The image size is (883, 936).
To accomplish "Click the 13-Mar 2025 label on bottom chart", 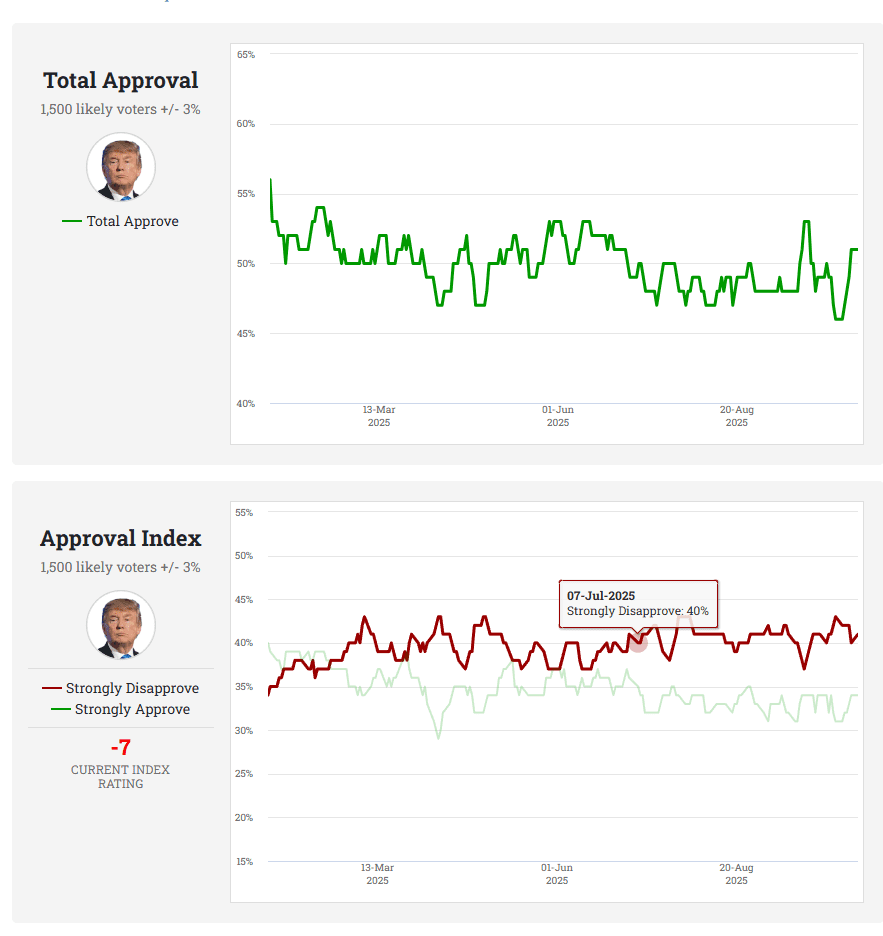I will coord(378,874).
